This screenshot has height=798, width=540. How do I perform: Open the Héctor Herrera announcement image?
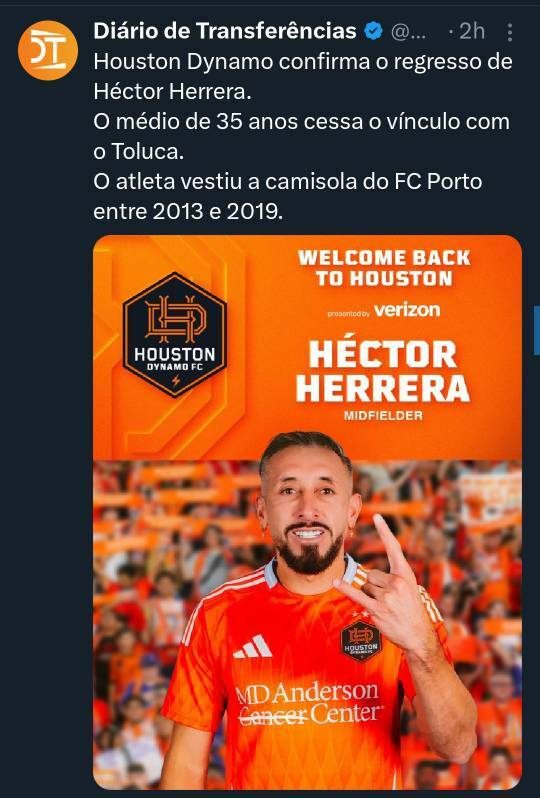[307, 512]
